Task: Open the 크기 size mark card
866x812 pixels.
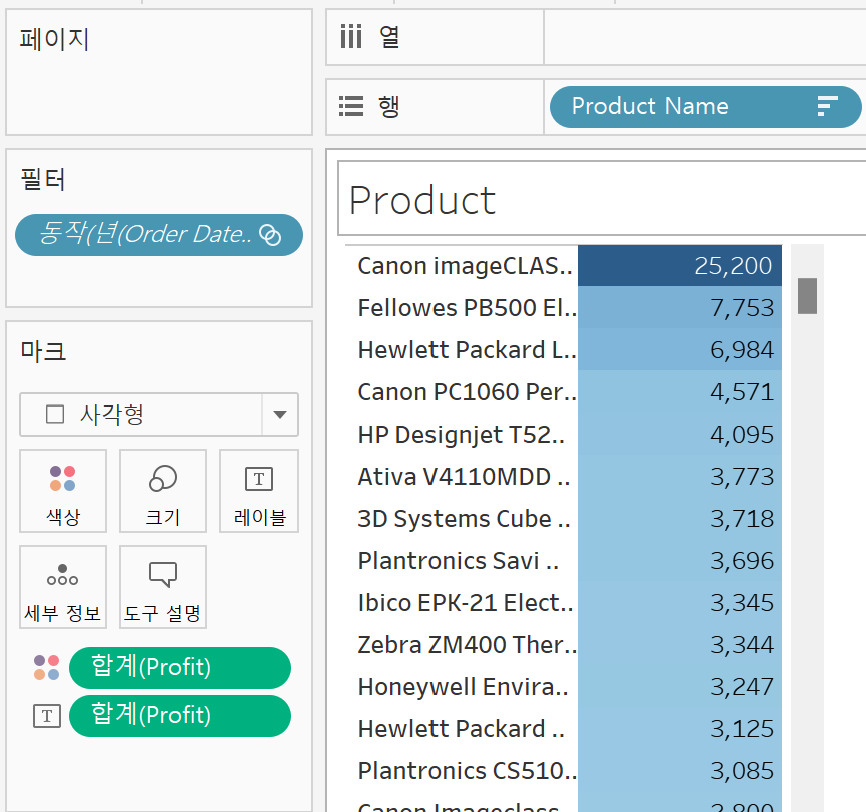Action: (163, 491)
